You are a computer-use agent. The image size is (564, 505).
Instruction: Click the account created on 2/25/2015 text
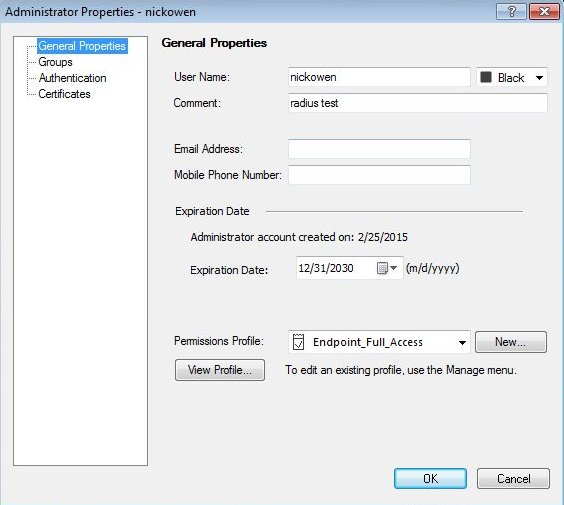click(x=299, y=237)
